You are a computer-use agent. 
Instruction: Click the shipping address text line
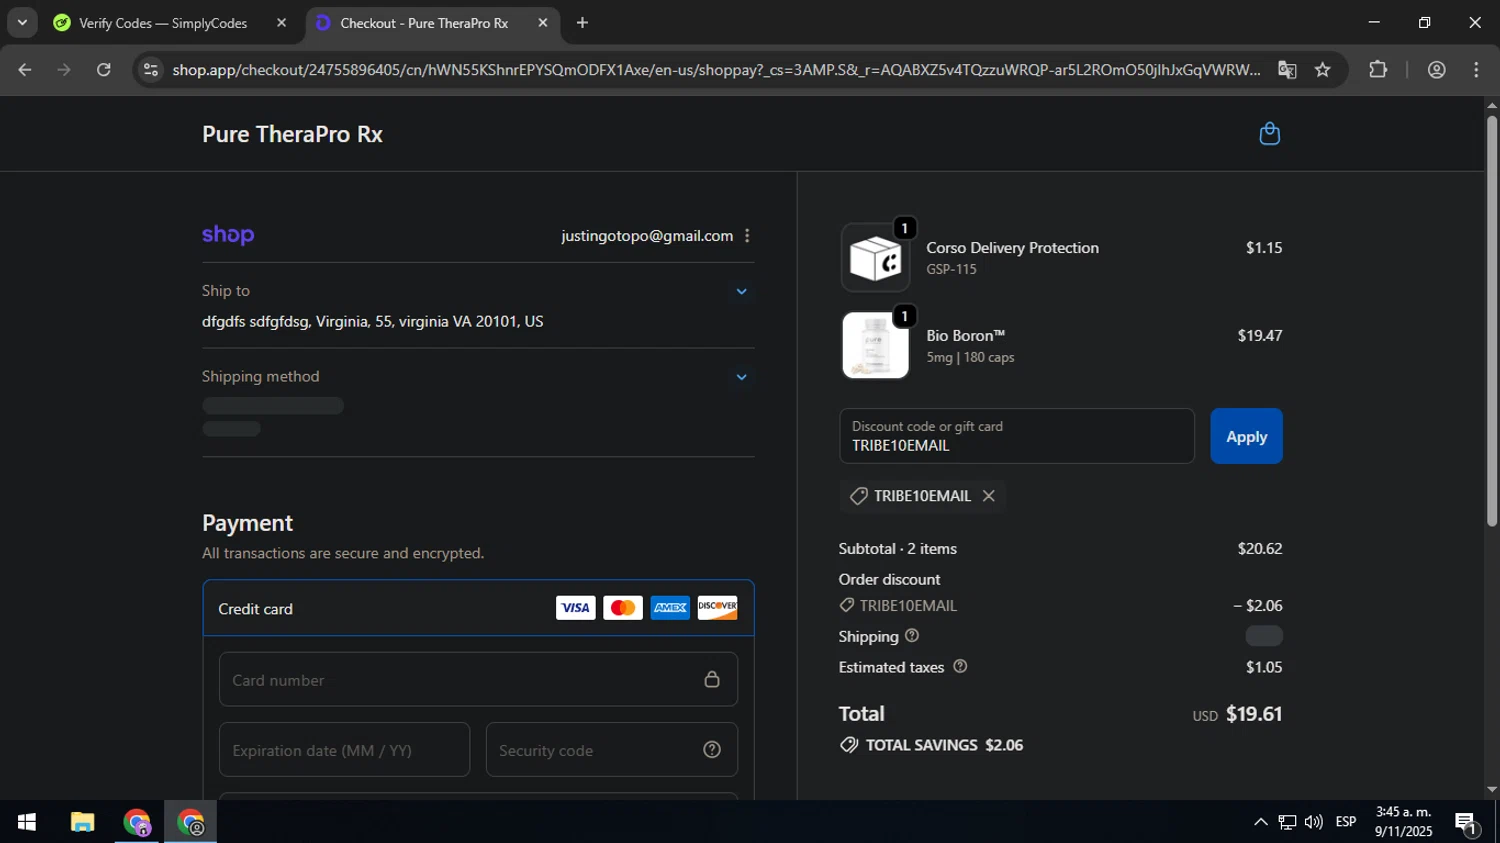point(373,322)
